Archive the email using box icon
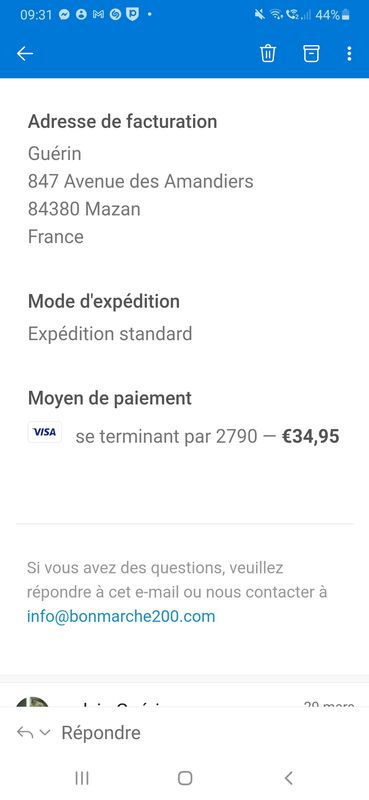The image size is (369, 800). [311, 53]
